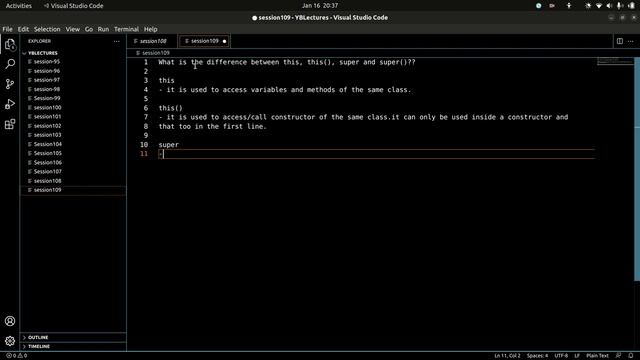Open the View menu
This screenshot has width=640, height=360.
(73, 29)
